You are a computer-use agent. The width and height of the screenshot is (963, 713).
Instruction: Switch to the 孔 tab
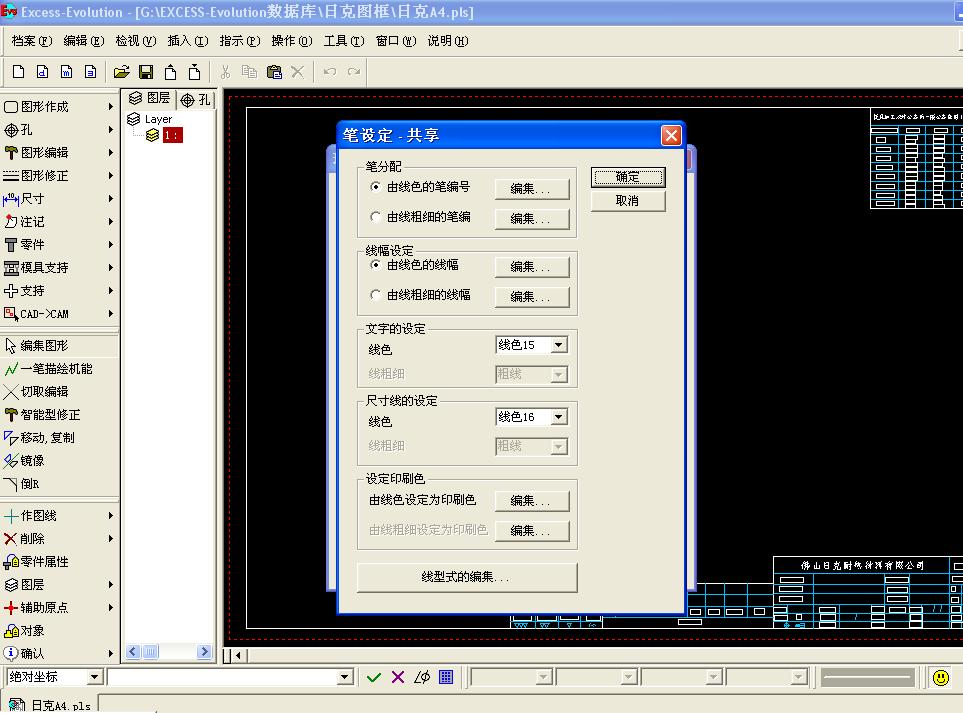196,99
